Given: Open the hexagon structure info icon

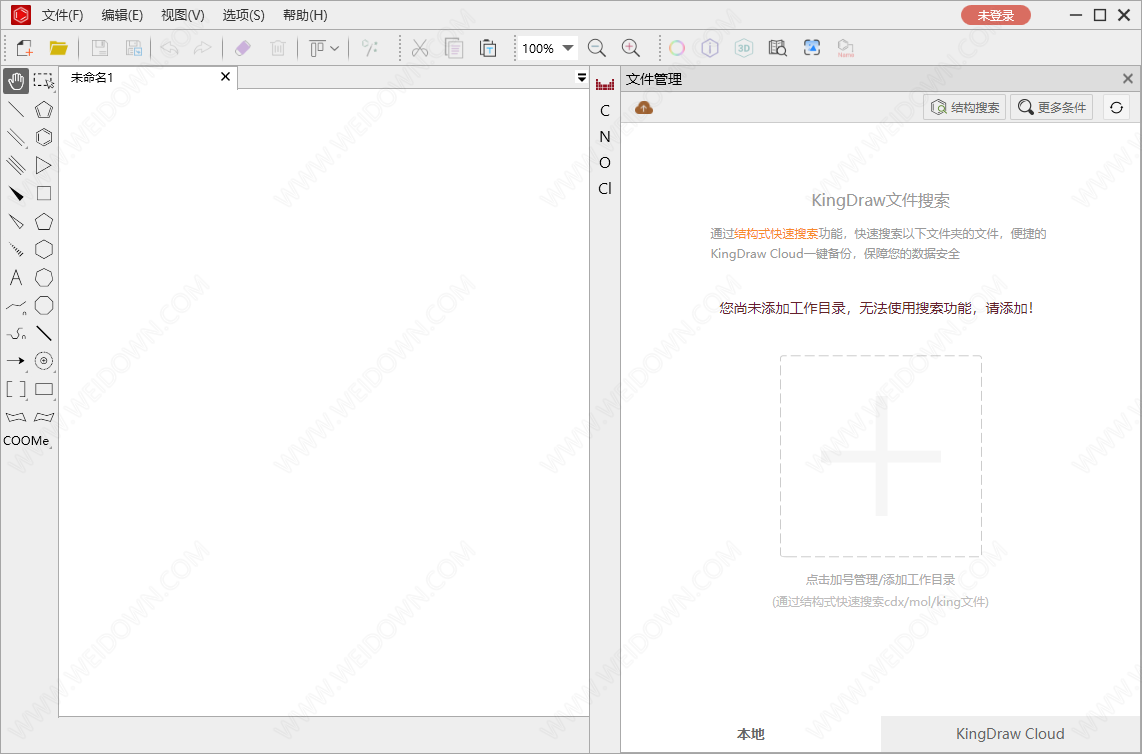Looking at the screenshot, I should point(710,48).
